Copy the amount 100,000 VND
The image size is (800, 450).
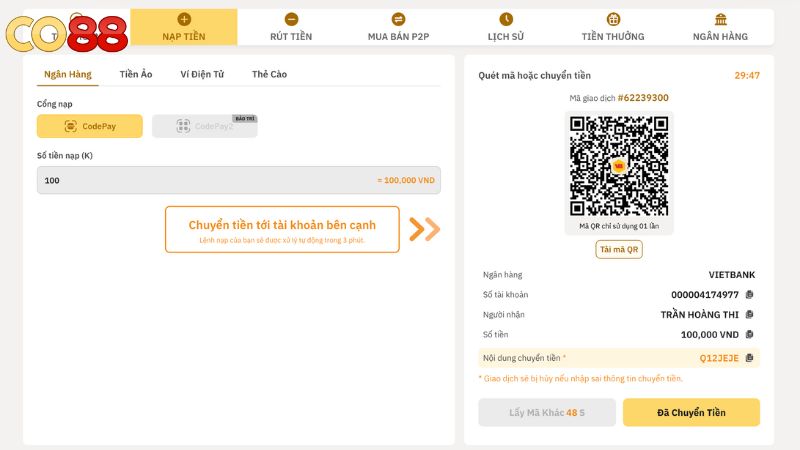[749, 334]
